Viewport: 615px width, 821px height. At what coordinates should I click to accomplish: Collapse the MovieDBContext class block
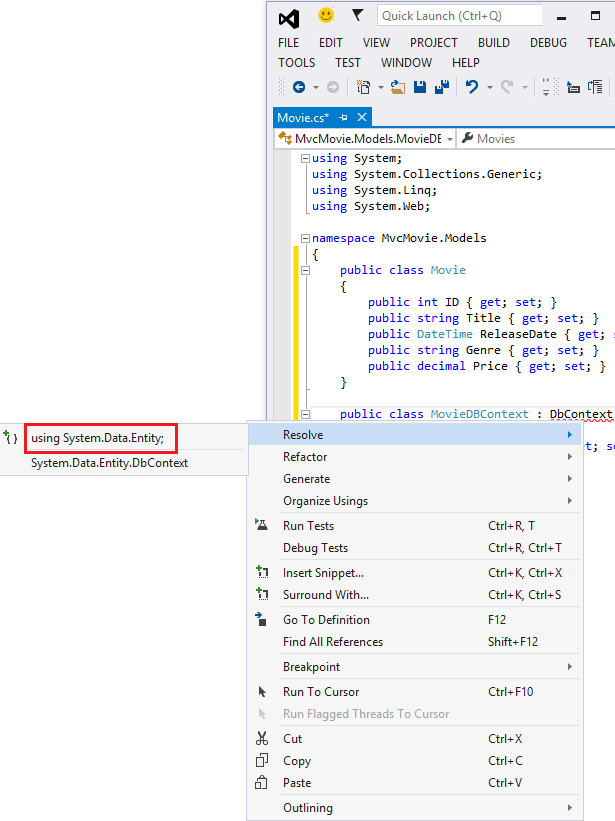[x=305, y=415]
